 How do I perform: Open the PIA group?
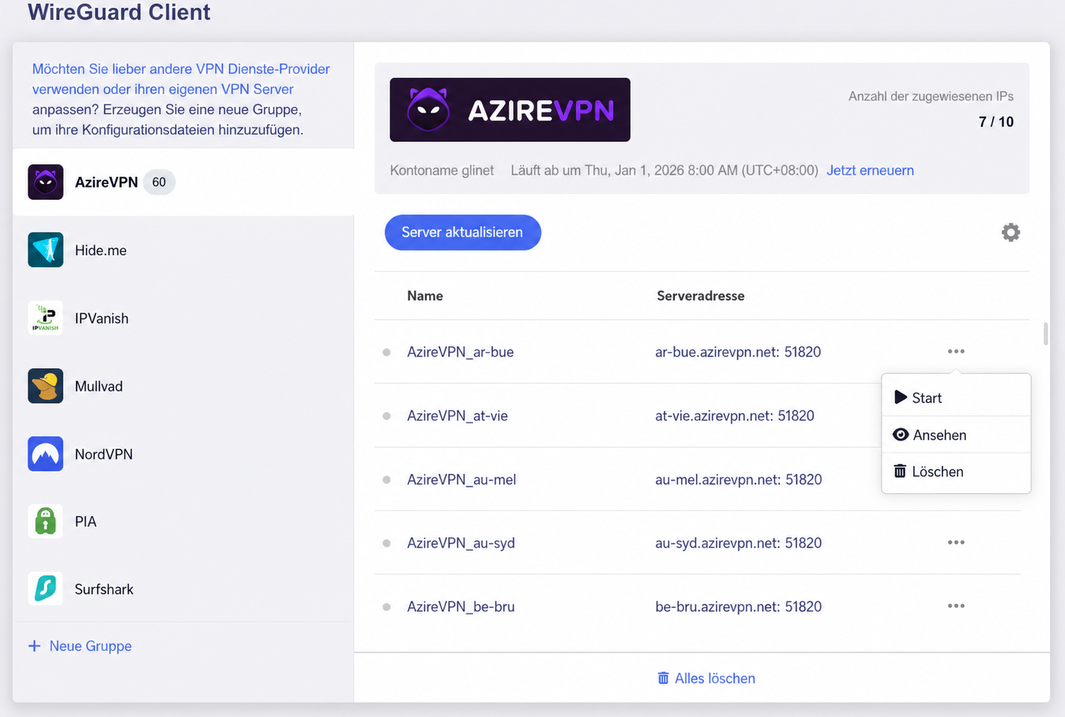(183, 521)
